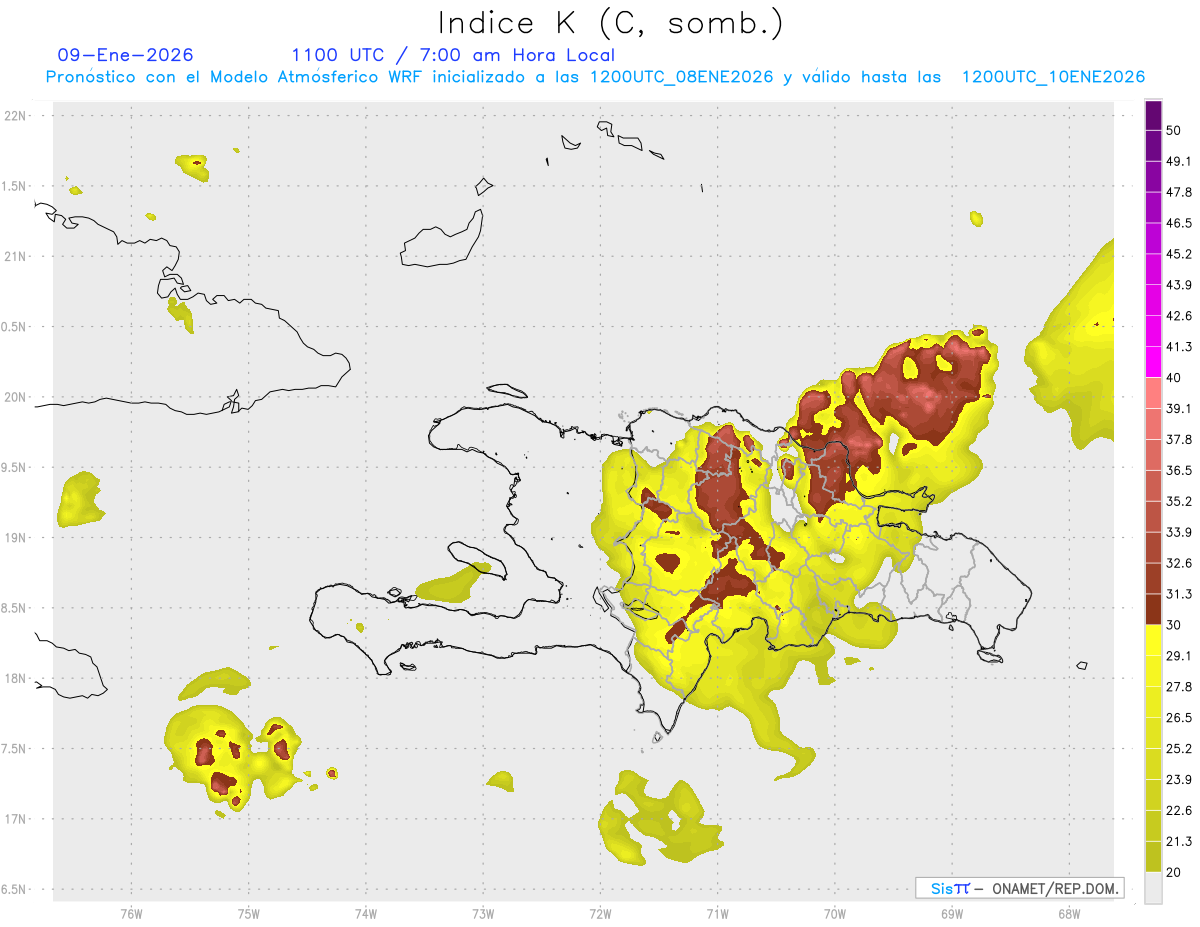The width and height of the screenshot is (1200, 927).
Task: Click the forecast description line starting "Pronostico con el Modelo"
Action: [595, 77]
